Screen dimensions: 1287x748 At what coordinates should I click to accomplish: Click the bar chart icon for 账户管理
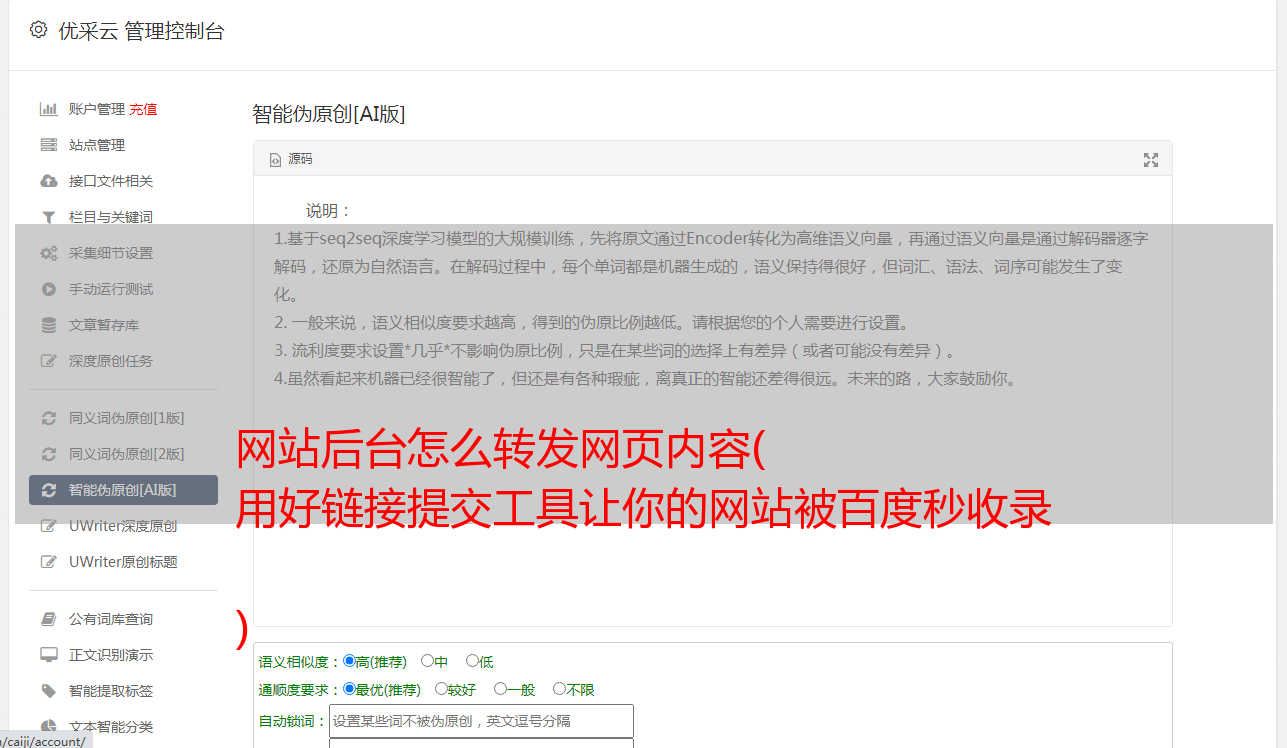point(48,109)
